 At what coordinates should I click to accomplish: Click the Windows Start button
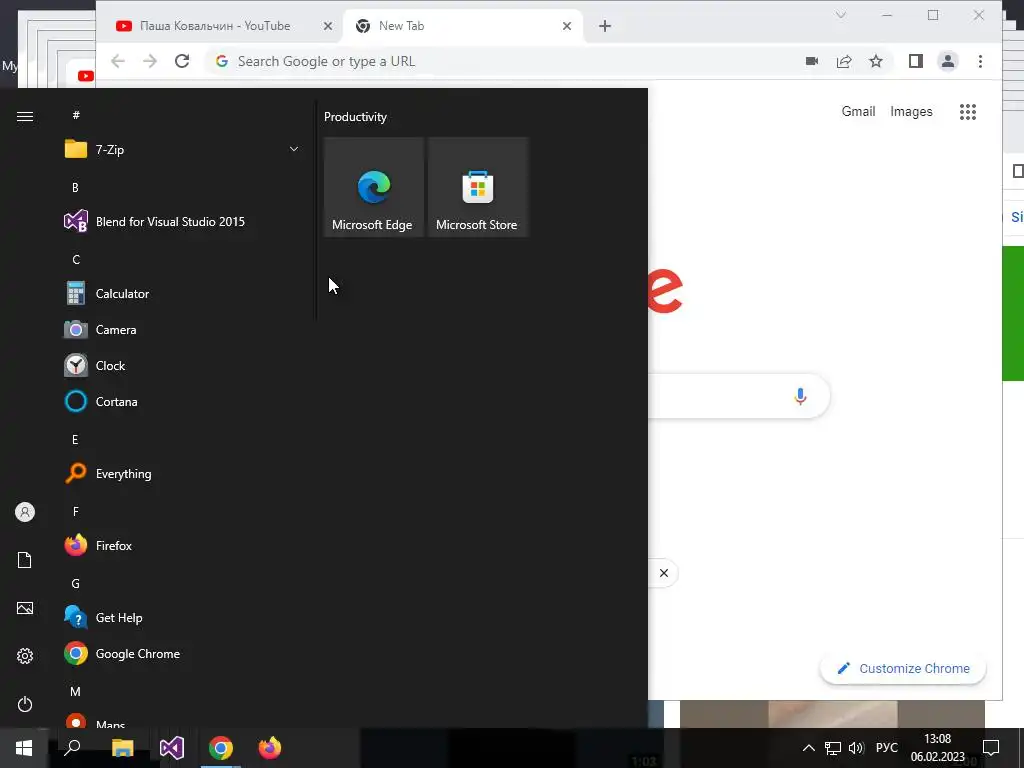pyautogui.click(x=24, y=748)
